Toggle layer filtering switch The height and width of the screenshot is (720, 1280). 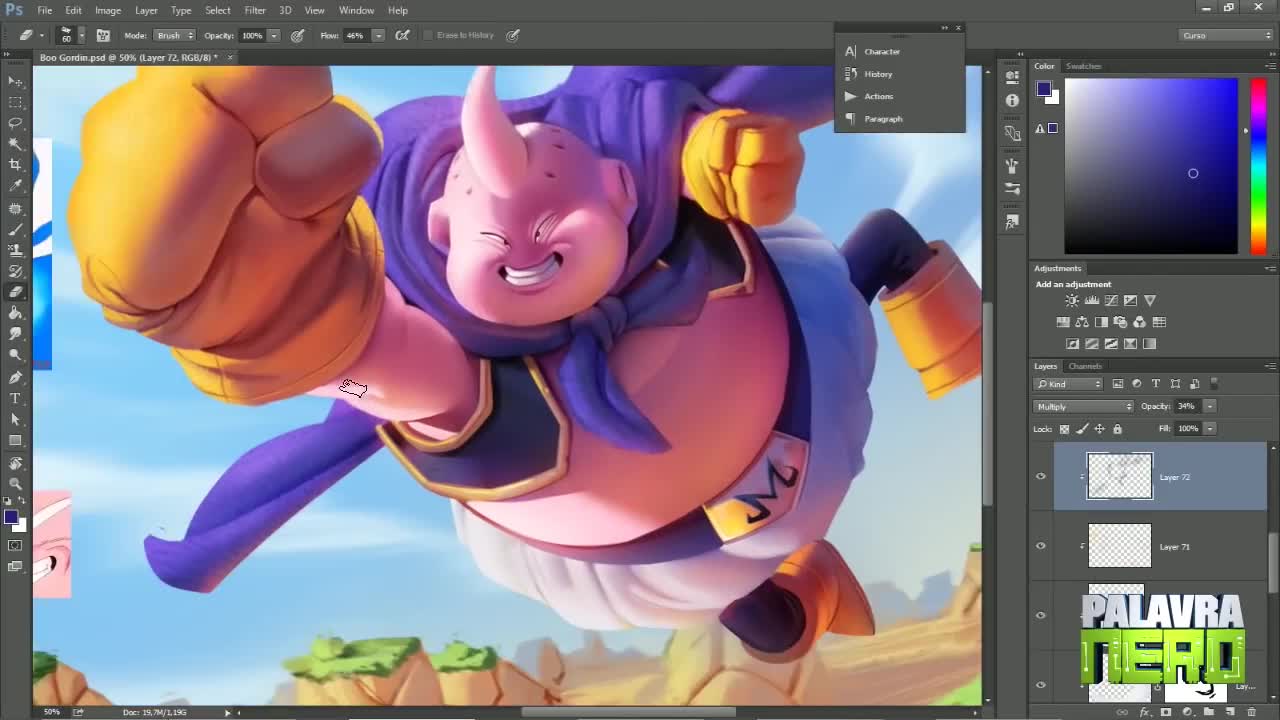coord(1214,384)
